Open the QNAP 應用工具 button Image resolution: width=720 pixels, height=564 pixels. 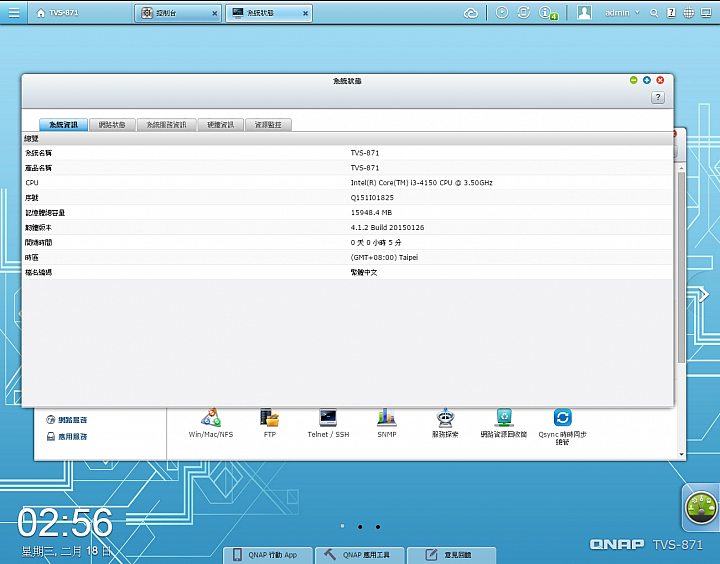click(360, 555)
